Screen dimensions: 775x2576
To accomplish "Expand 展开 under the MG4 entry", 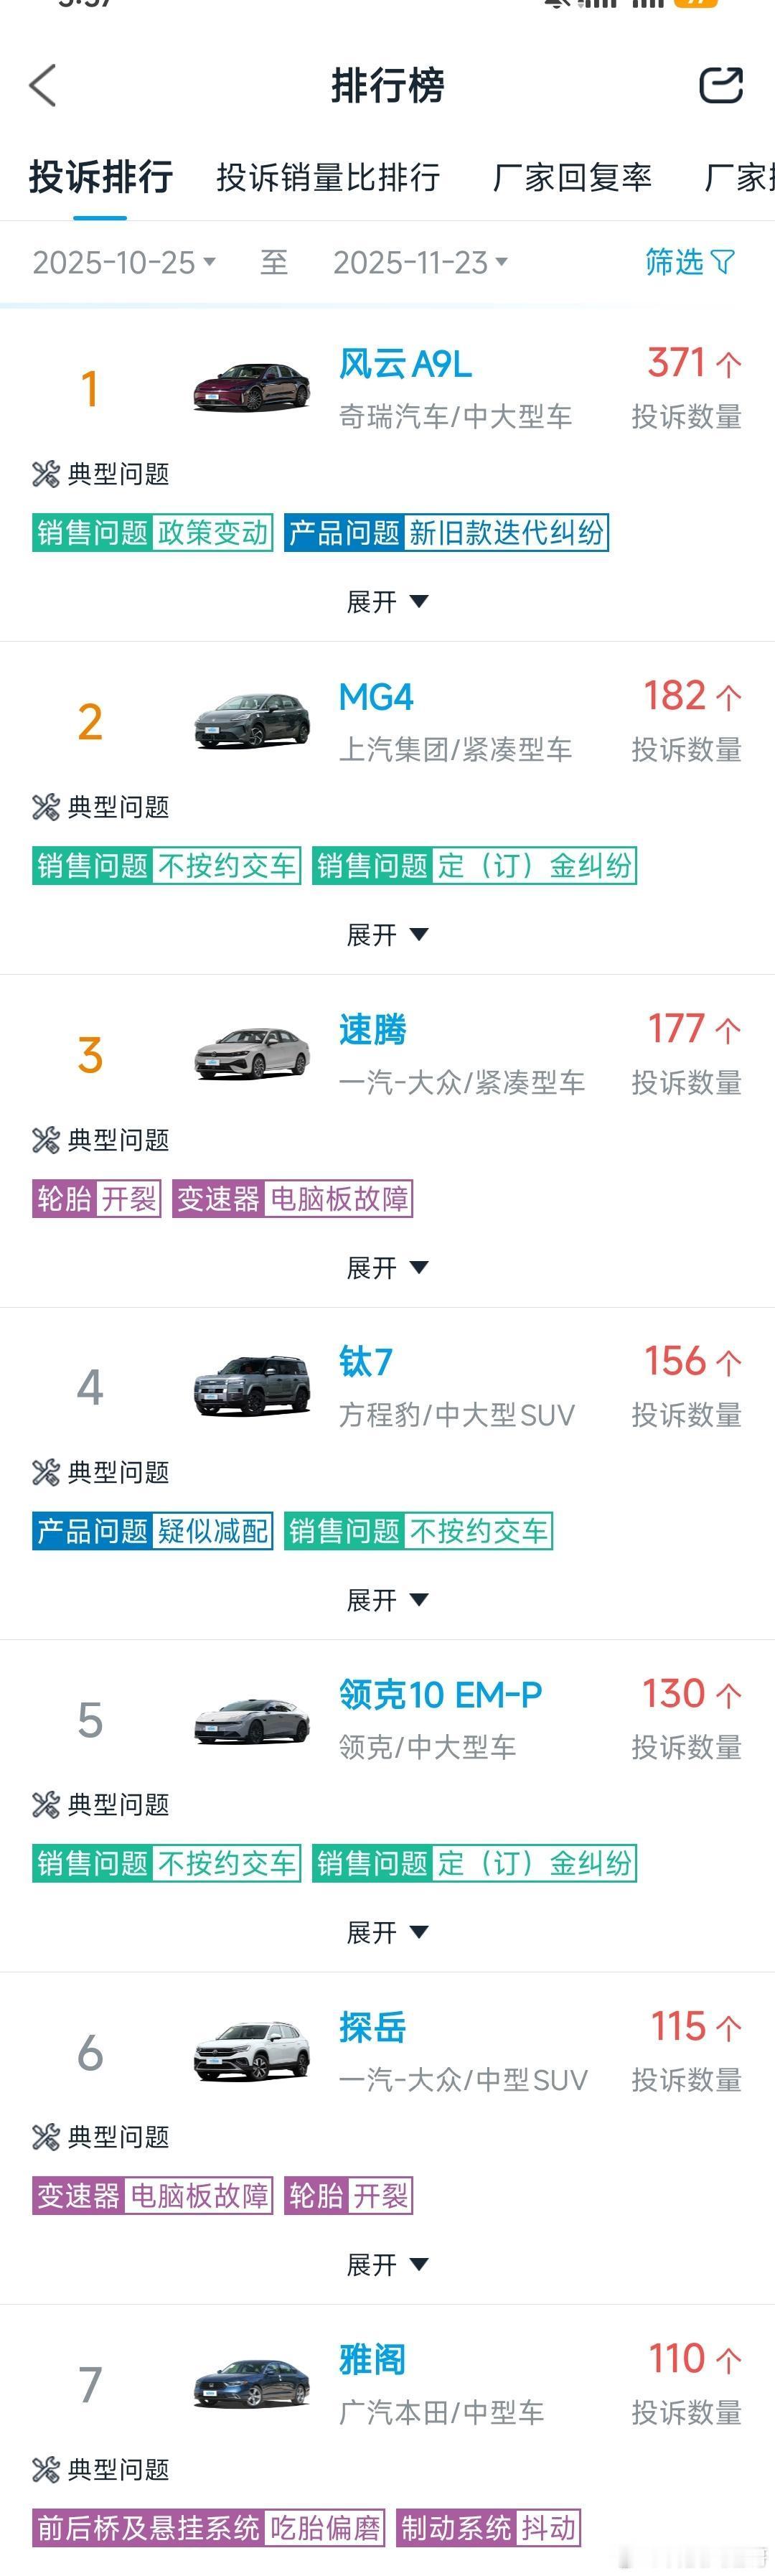I will 390,934.
